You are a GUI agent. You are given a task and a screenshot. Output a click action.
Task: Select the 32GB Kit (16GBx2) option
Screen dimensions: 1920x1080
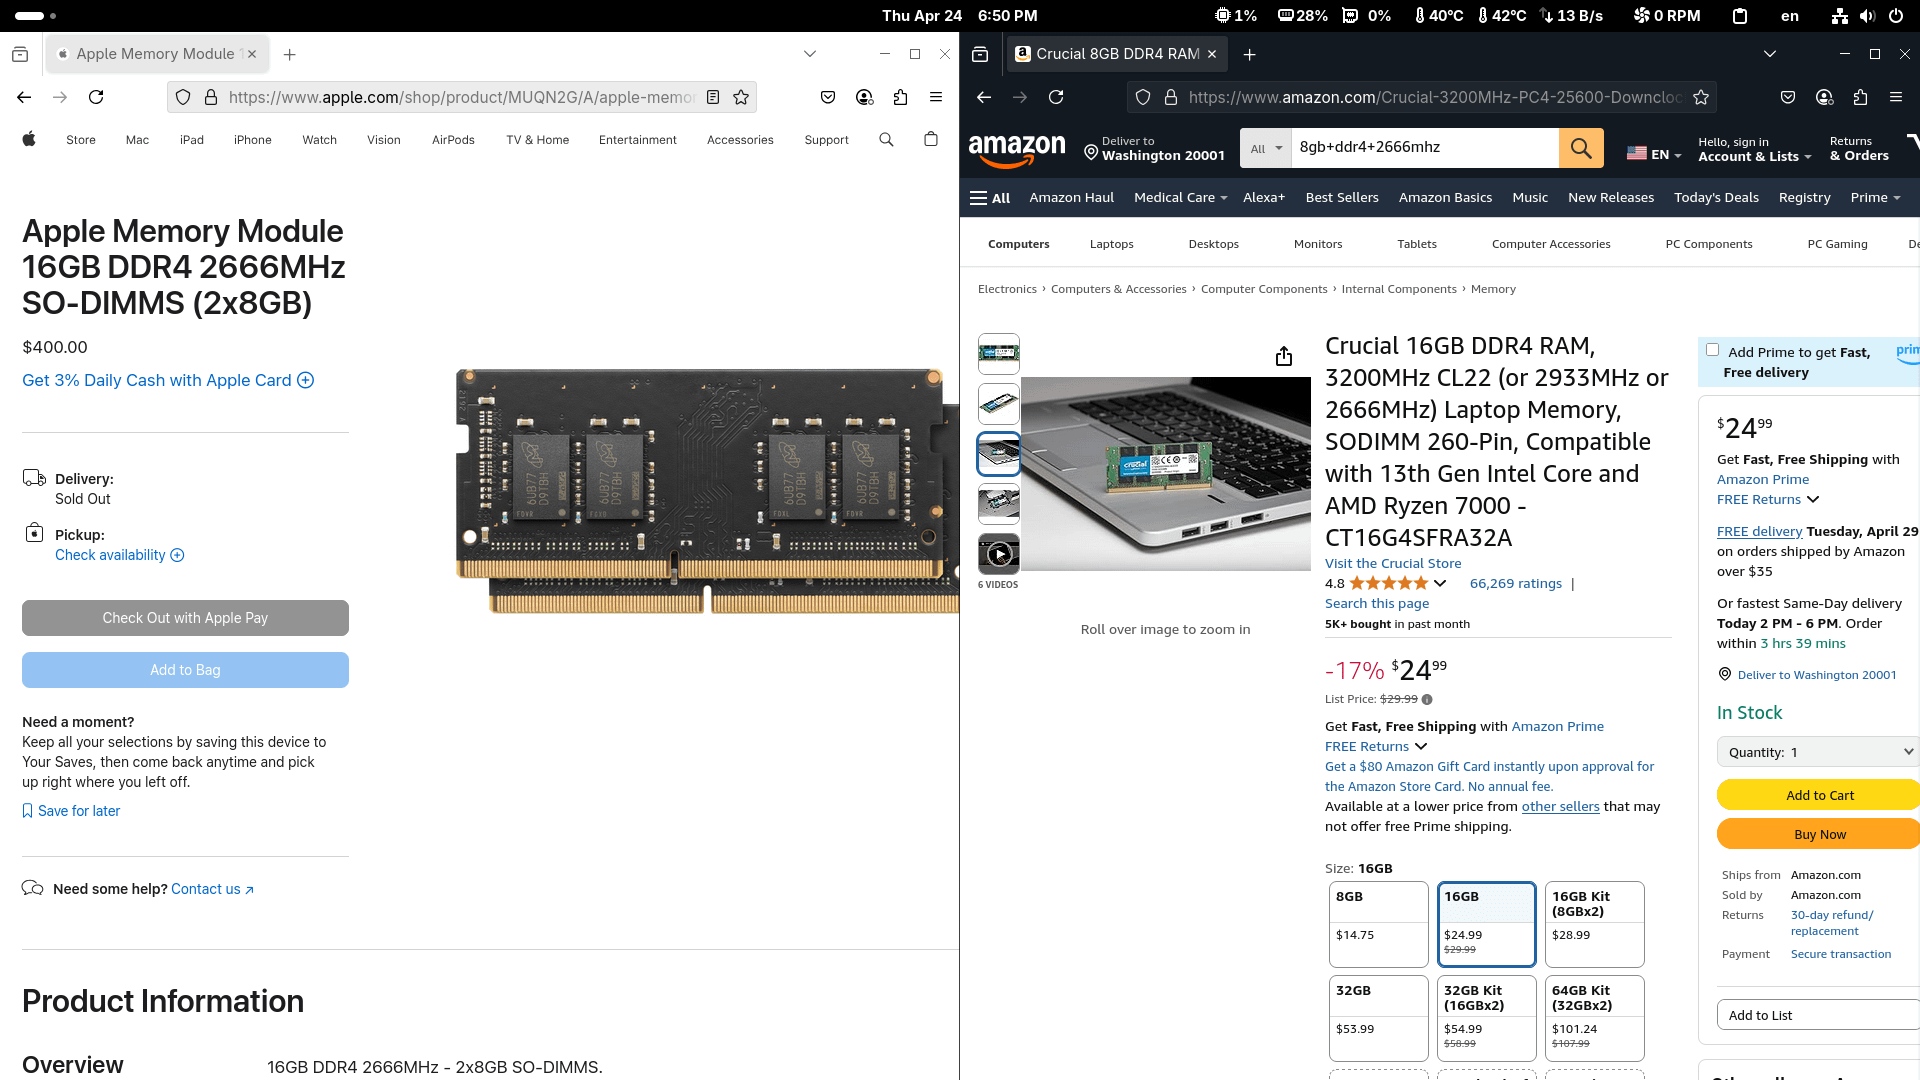point(1487,1018)
